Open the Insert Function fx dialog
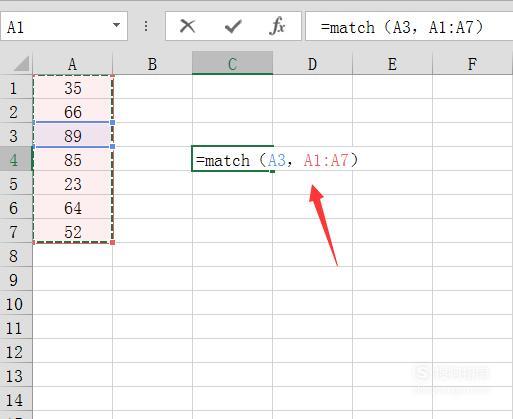Viewport: 513px width, 419px height. pyautogui.click(x=277, y=26)
